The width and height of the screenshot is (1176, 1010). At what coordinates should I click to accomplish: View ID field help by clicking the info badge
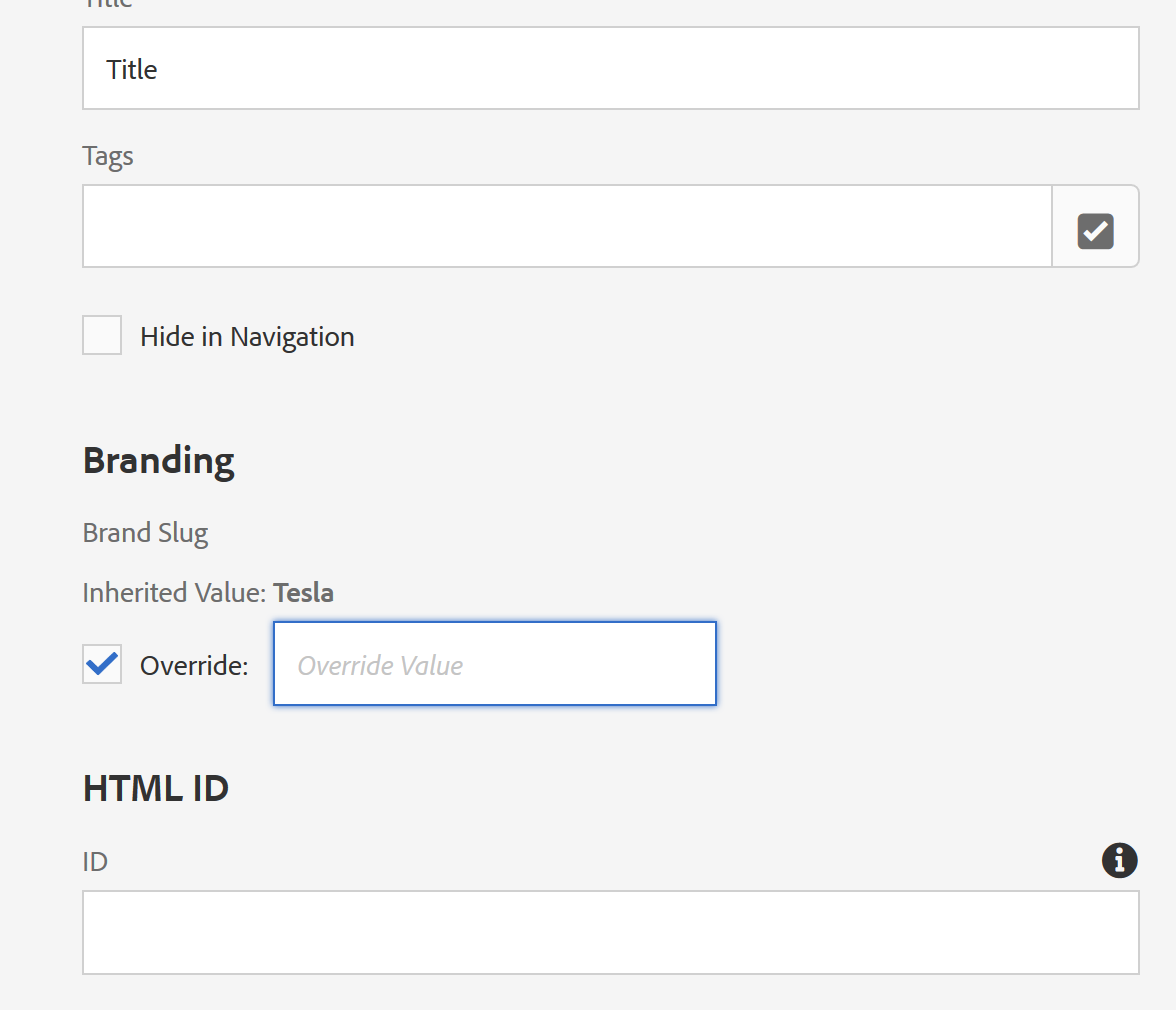pos(1119,860)
